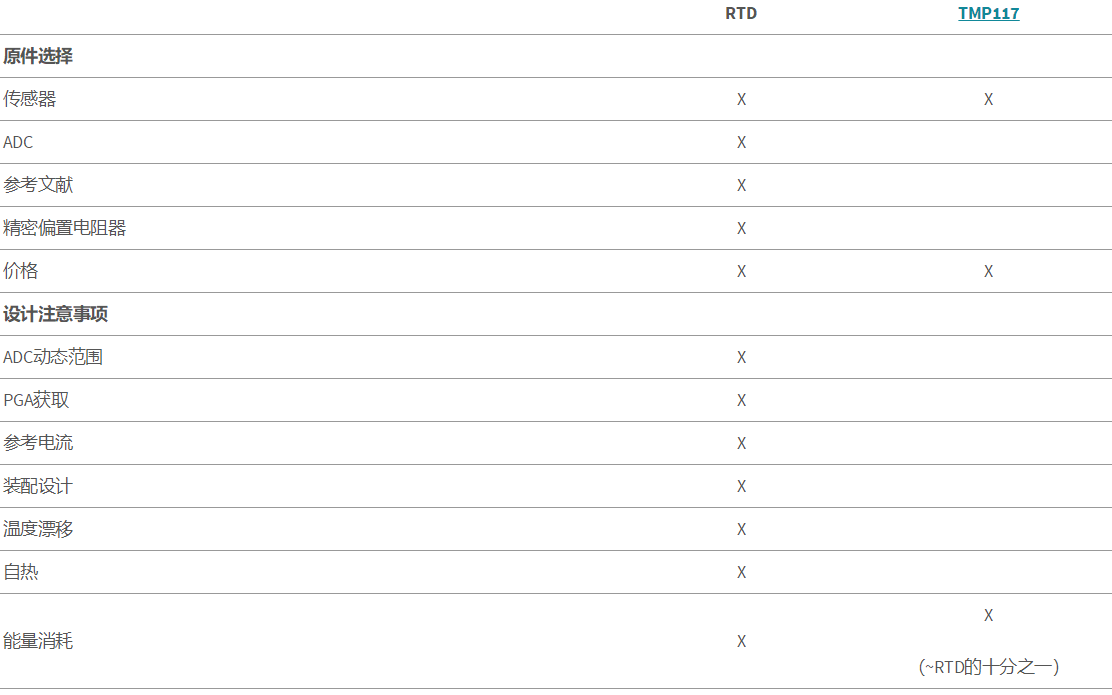Image resolution: width=1112 pixels, height=695 pixels.
Task: Open the TMP117 link in header
Action: pyautogui.click(x=988, y=14)
